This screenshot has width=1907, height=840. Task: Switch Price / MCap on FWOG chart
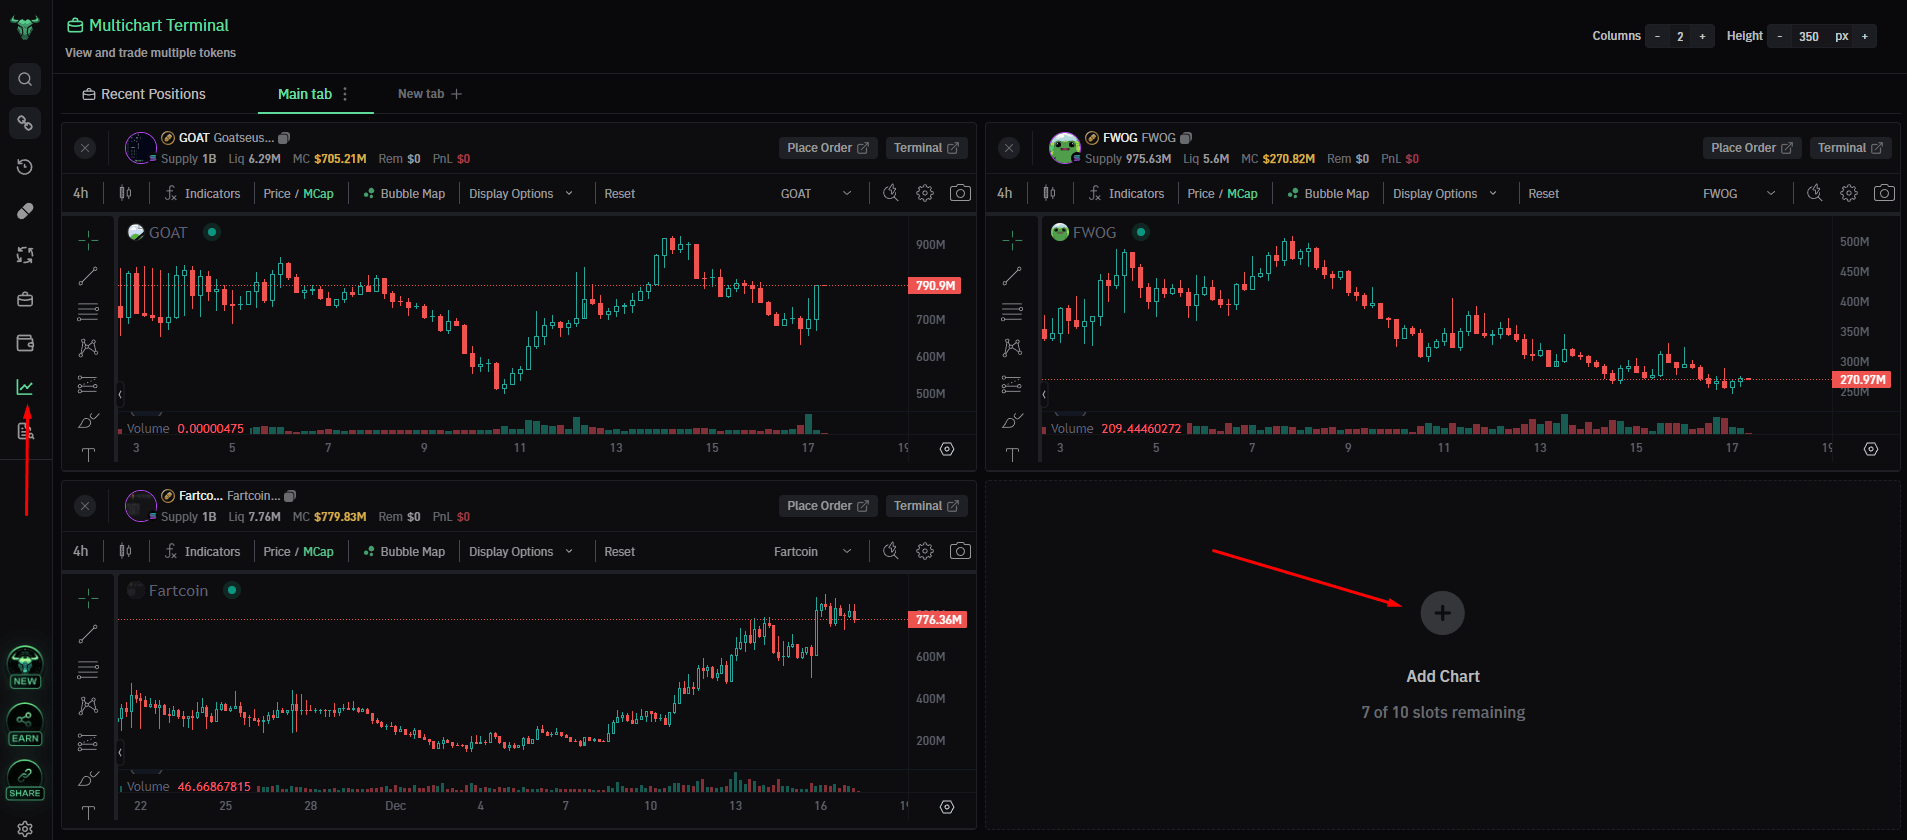[1222, 194]
